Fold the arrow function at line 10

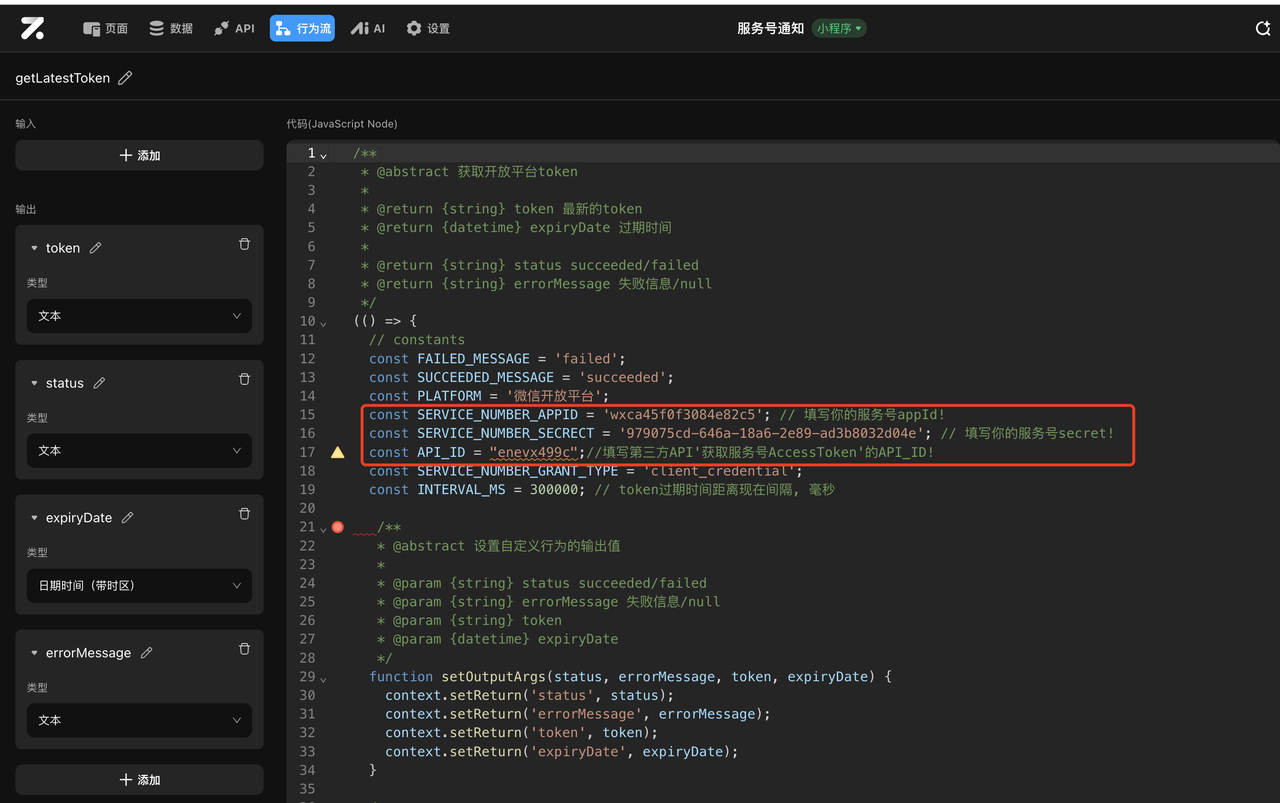coord(323,322)
